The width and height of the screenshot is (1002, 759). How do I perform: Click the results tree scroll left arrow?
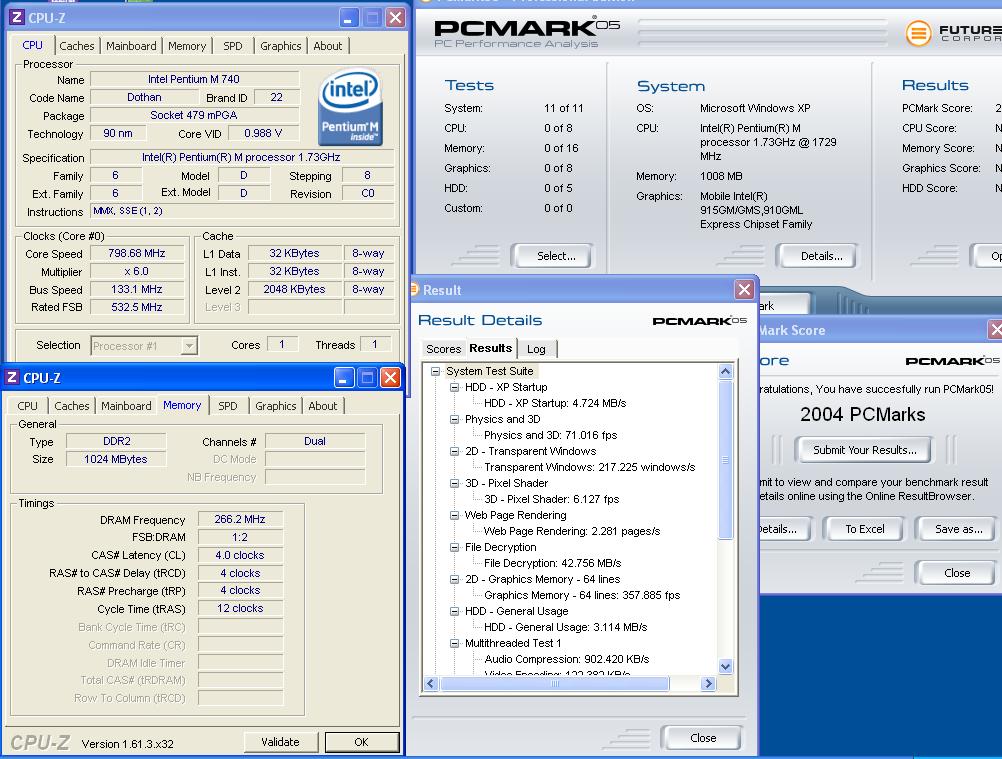(x=431, y=684)
